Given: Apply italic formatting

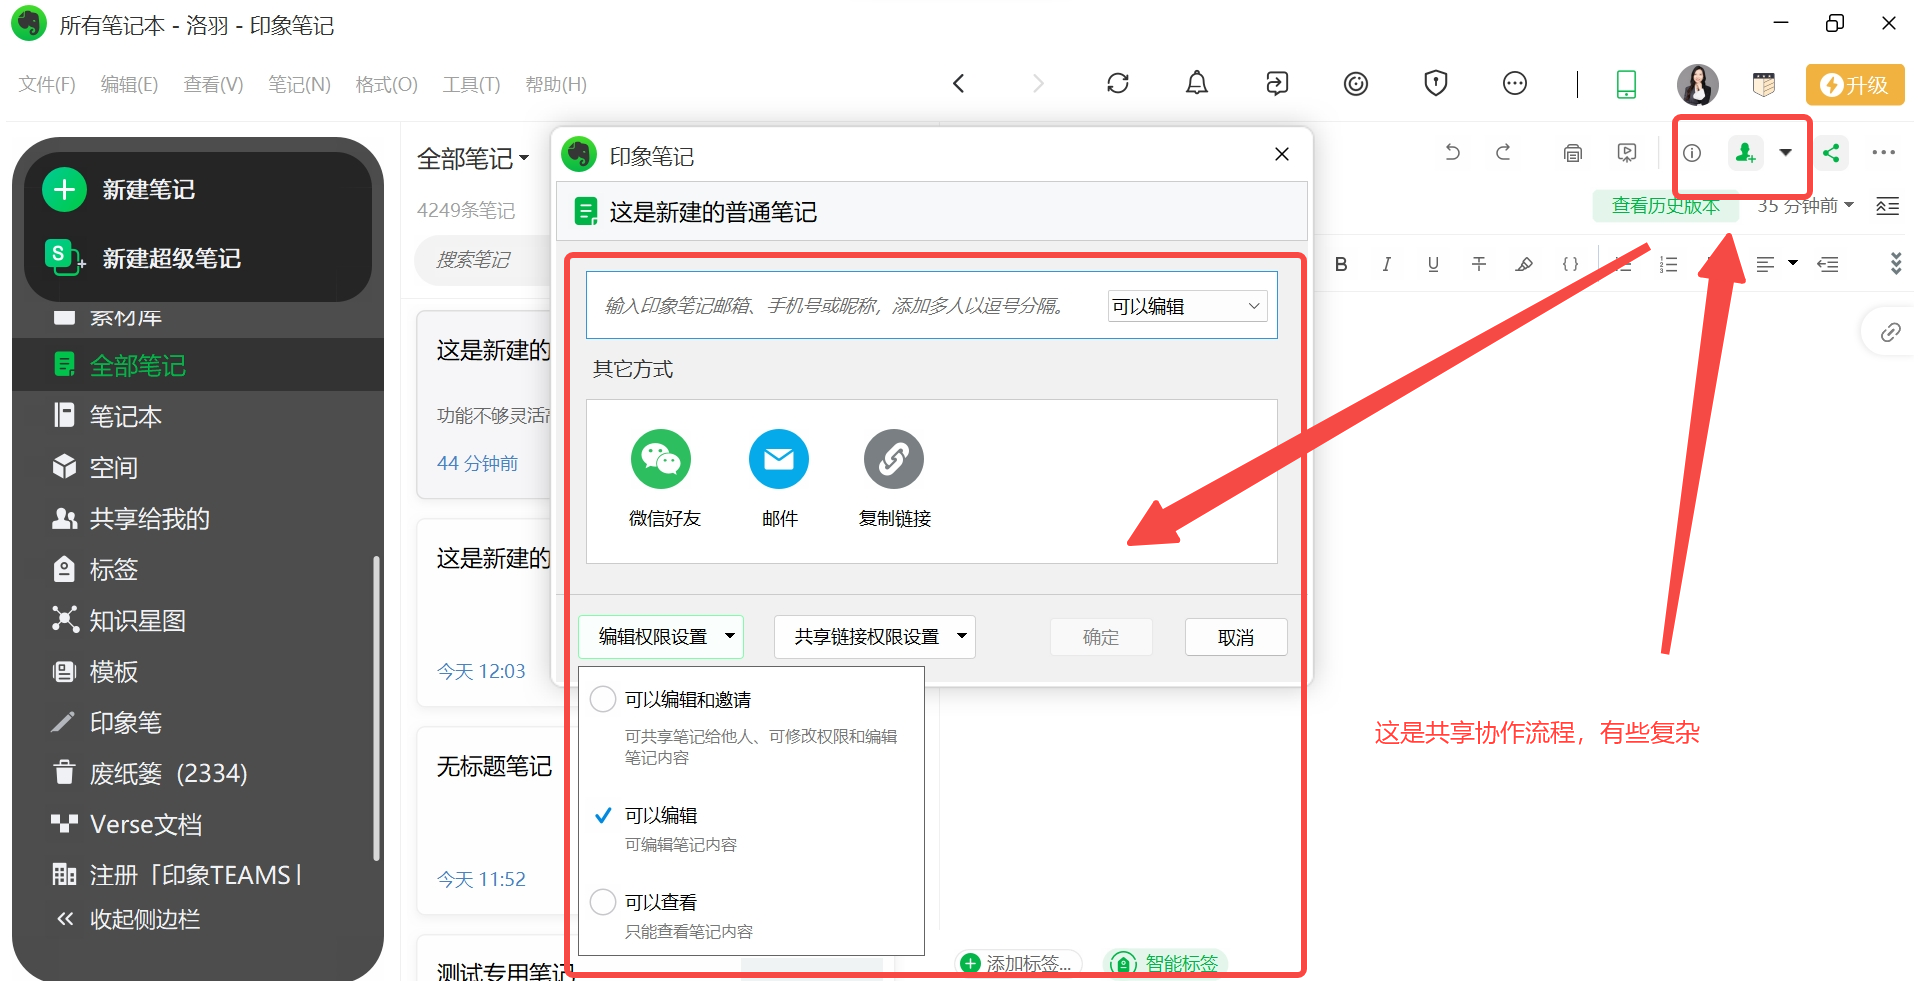Looking at the screenshot, I should click(1386, 264).
